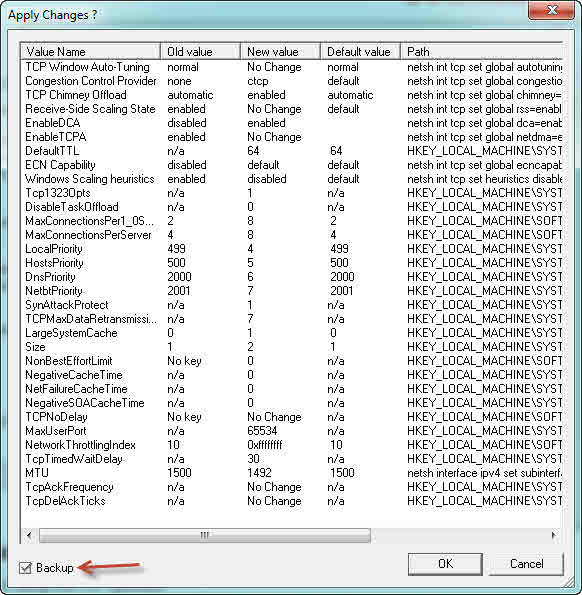Click the Default value column header
The height and width of the screenshot is (595, 582).
(360, 51)
